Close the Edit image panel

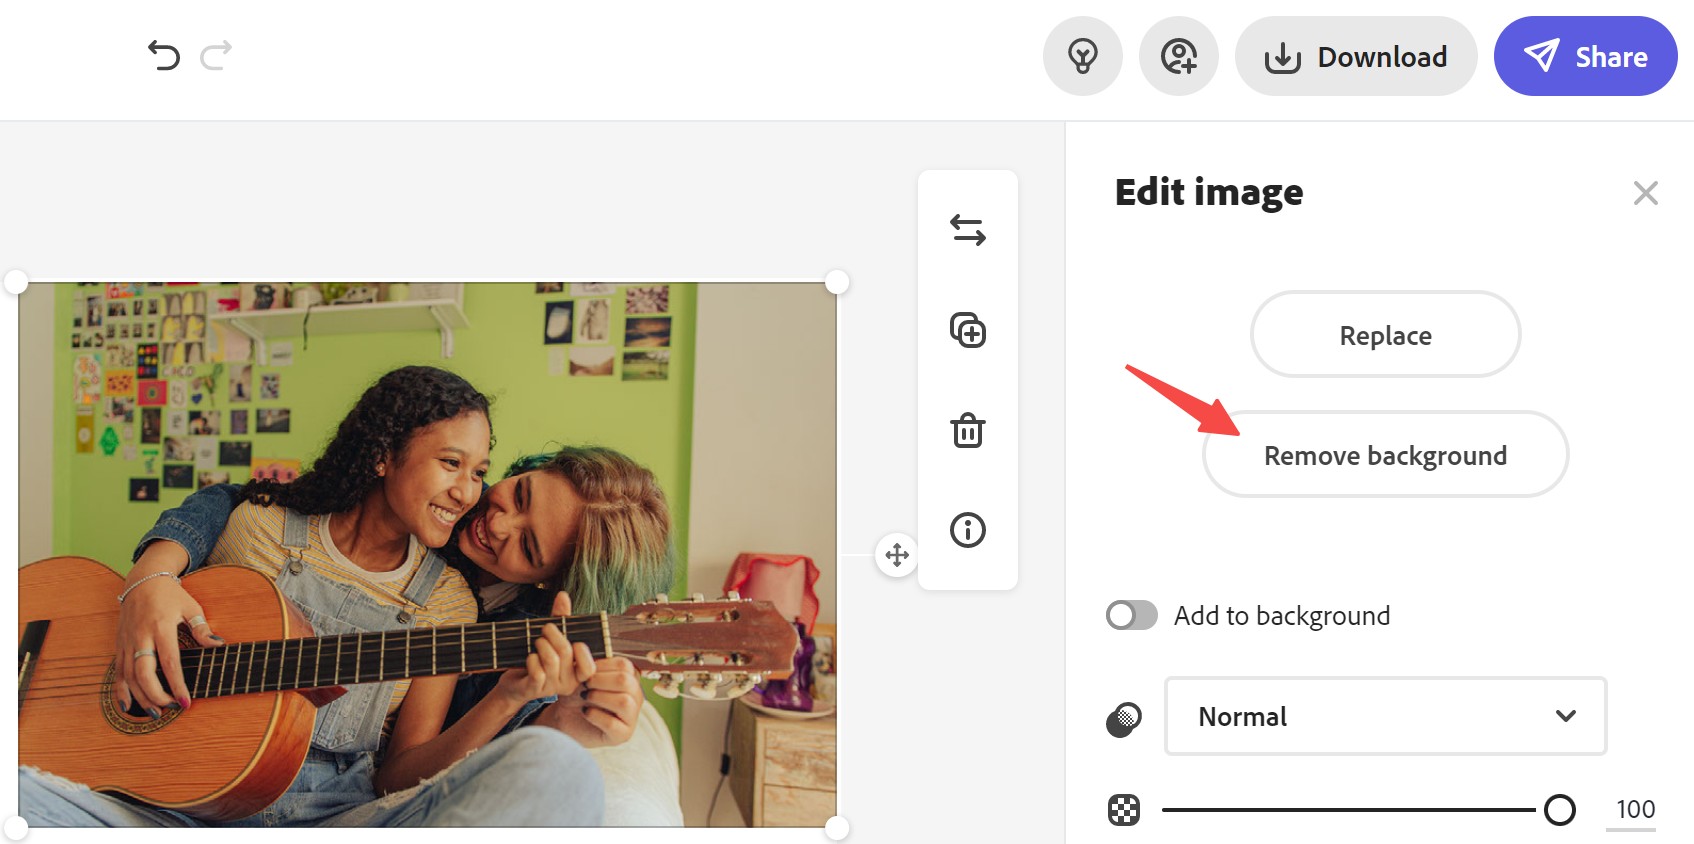1645,193
